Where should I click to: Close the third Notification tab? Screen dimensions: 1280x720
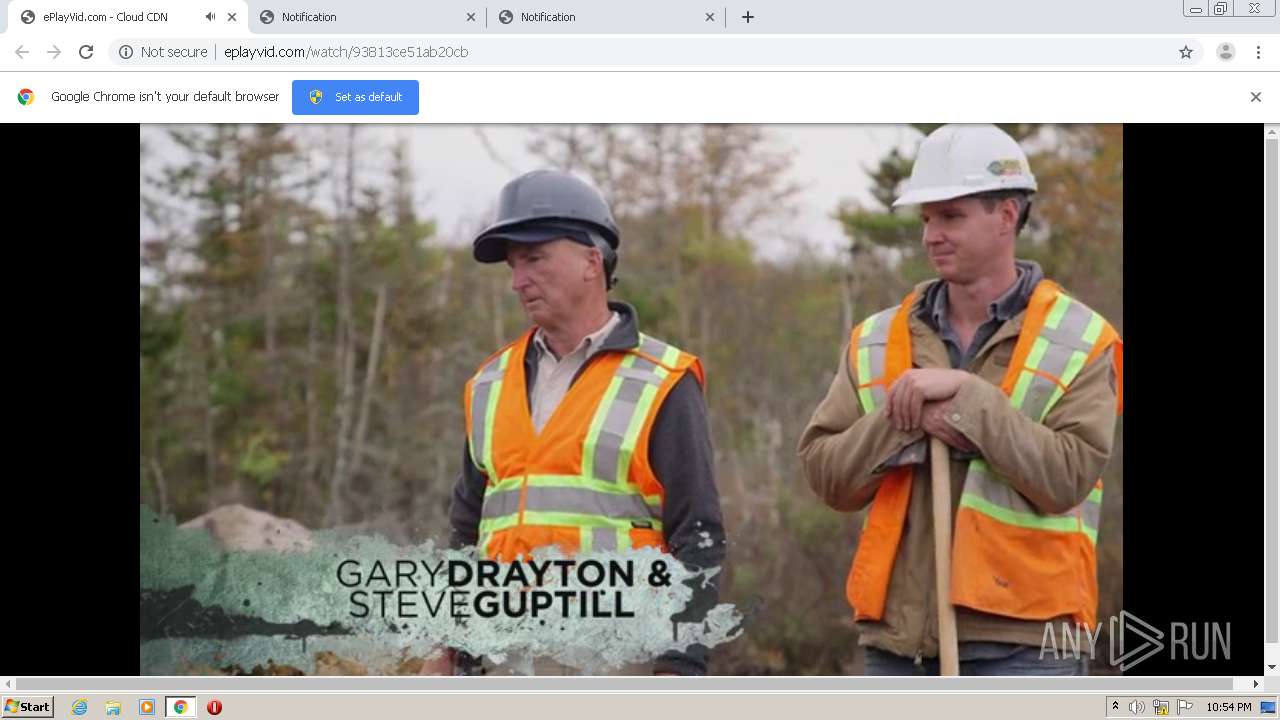coord(710,17)
